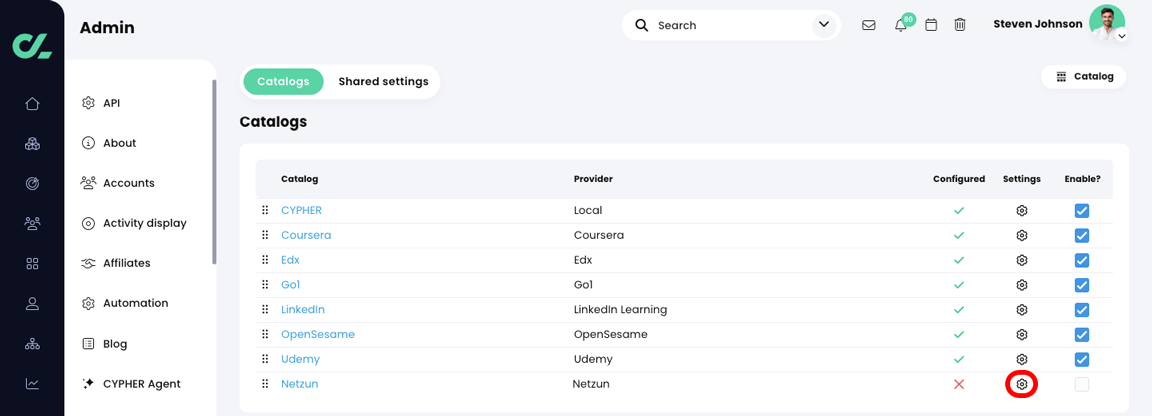This screenshot has height=416, width=1152.
Task: Open settings gear for OpenSesame catalog
Action: click(x=1021, y=334)
